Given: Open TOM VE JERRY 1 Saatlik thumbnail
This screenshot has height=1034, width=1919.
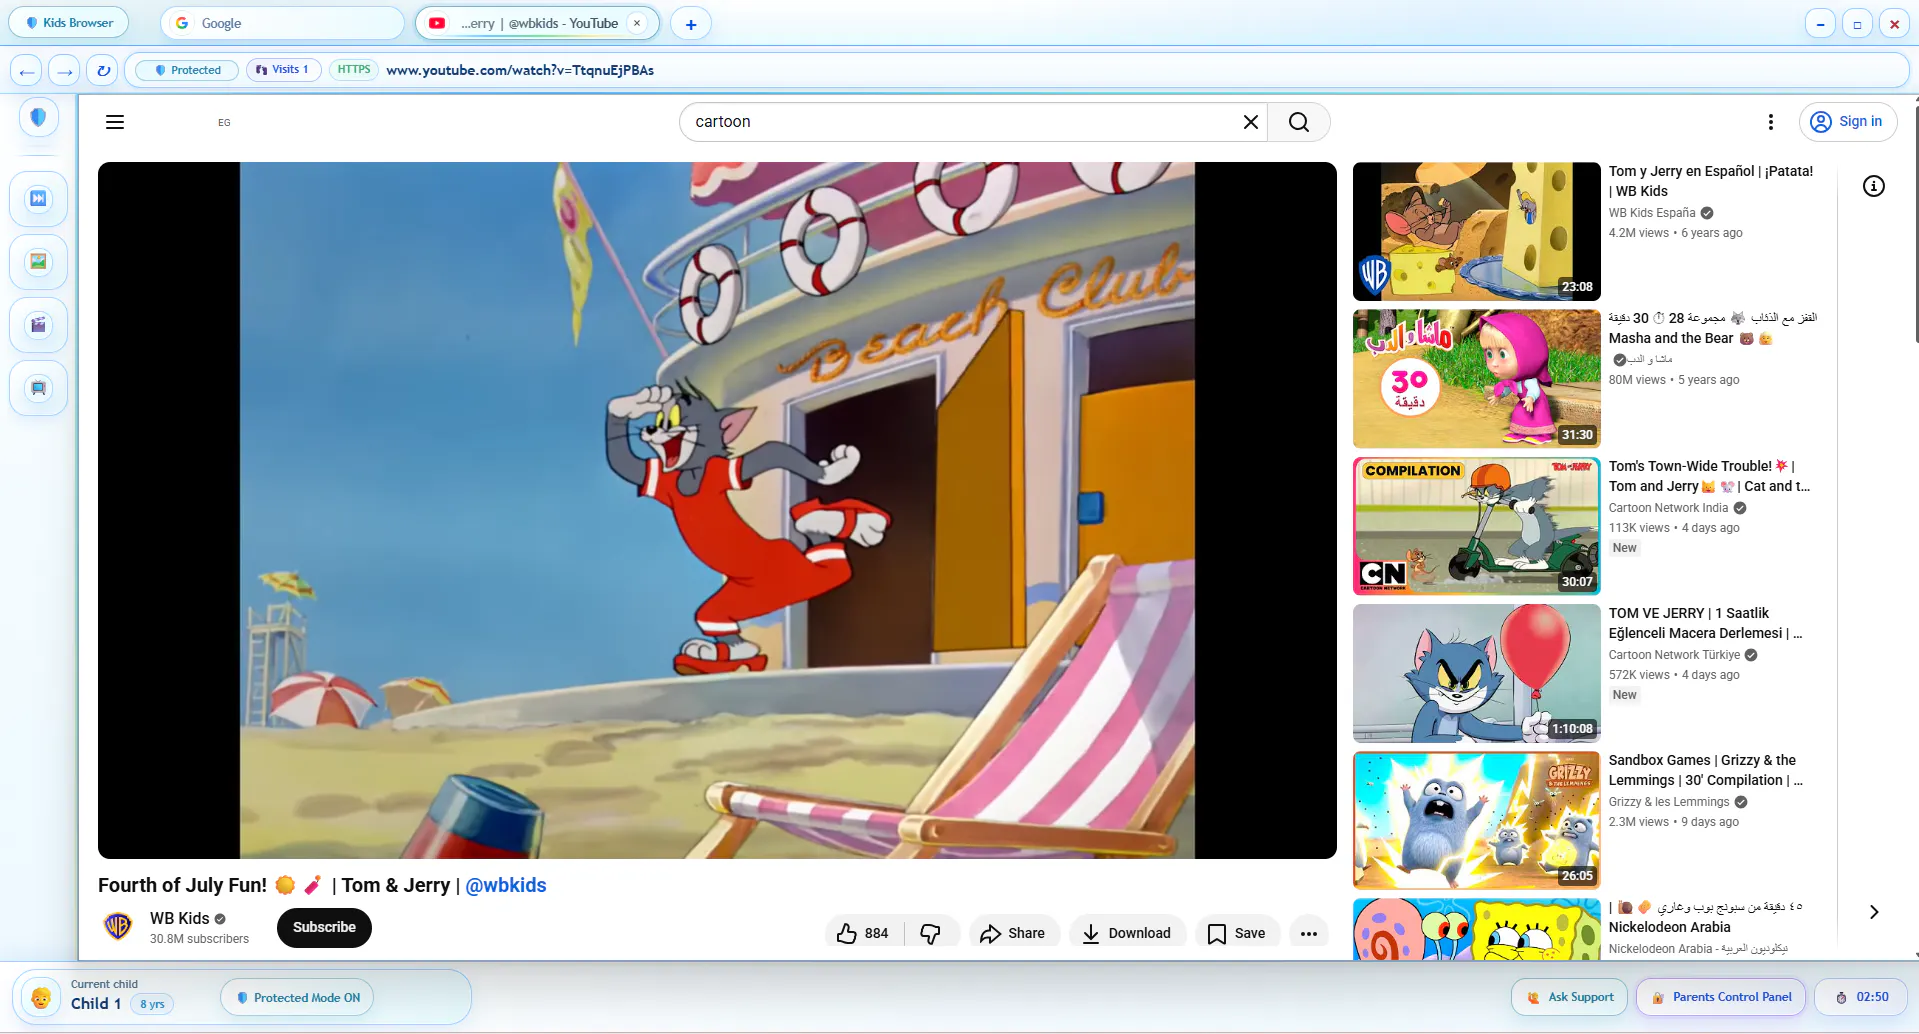Looking at the screenshot, I should pos(1476,673).
